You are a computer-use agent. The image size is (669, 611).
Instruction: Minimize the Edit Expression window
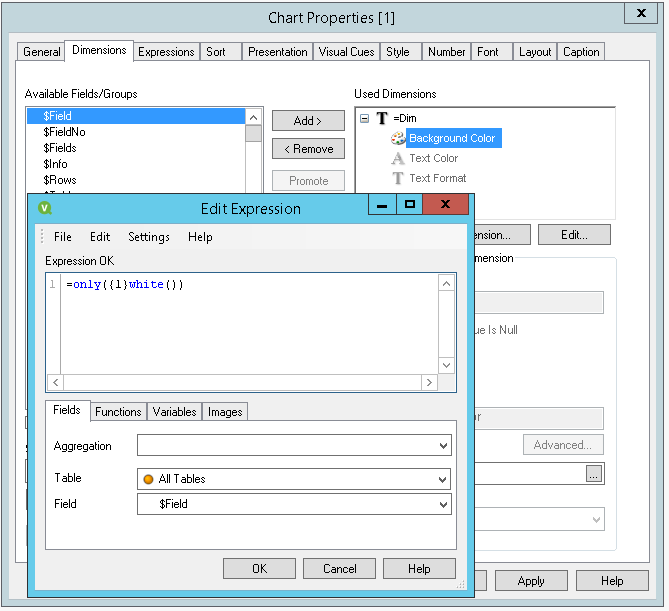click(382, 204)
